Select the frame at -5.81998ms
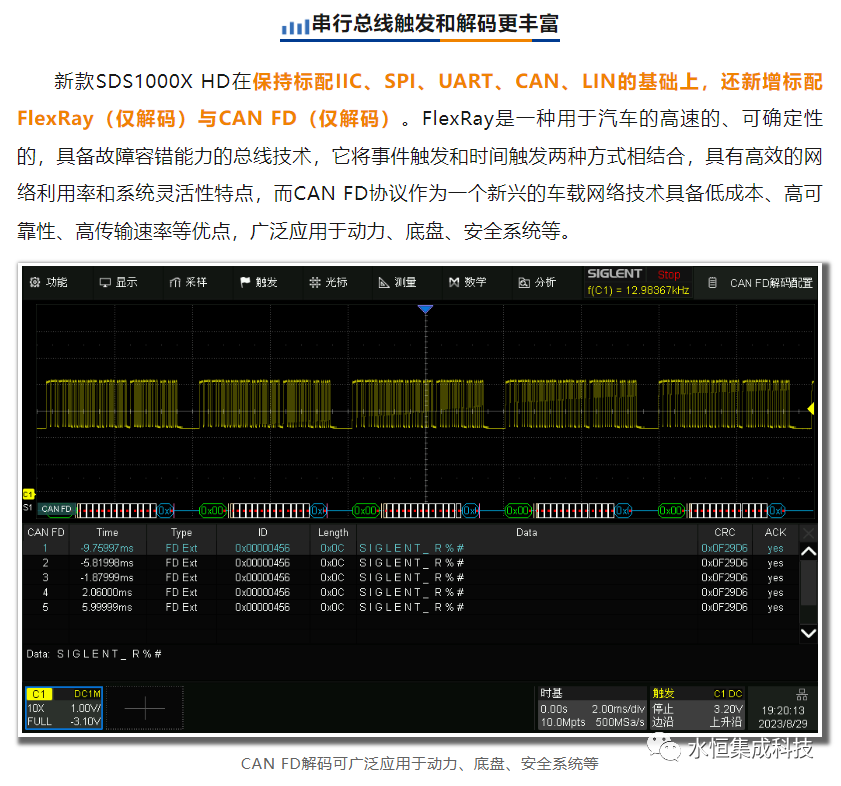Screen dimensions: 841x786 (411, 563)
